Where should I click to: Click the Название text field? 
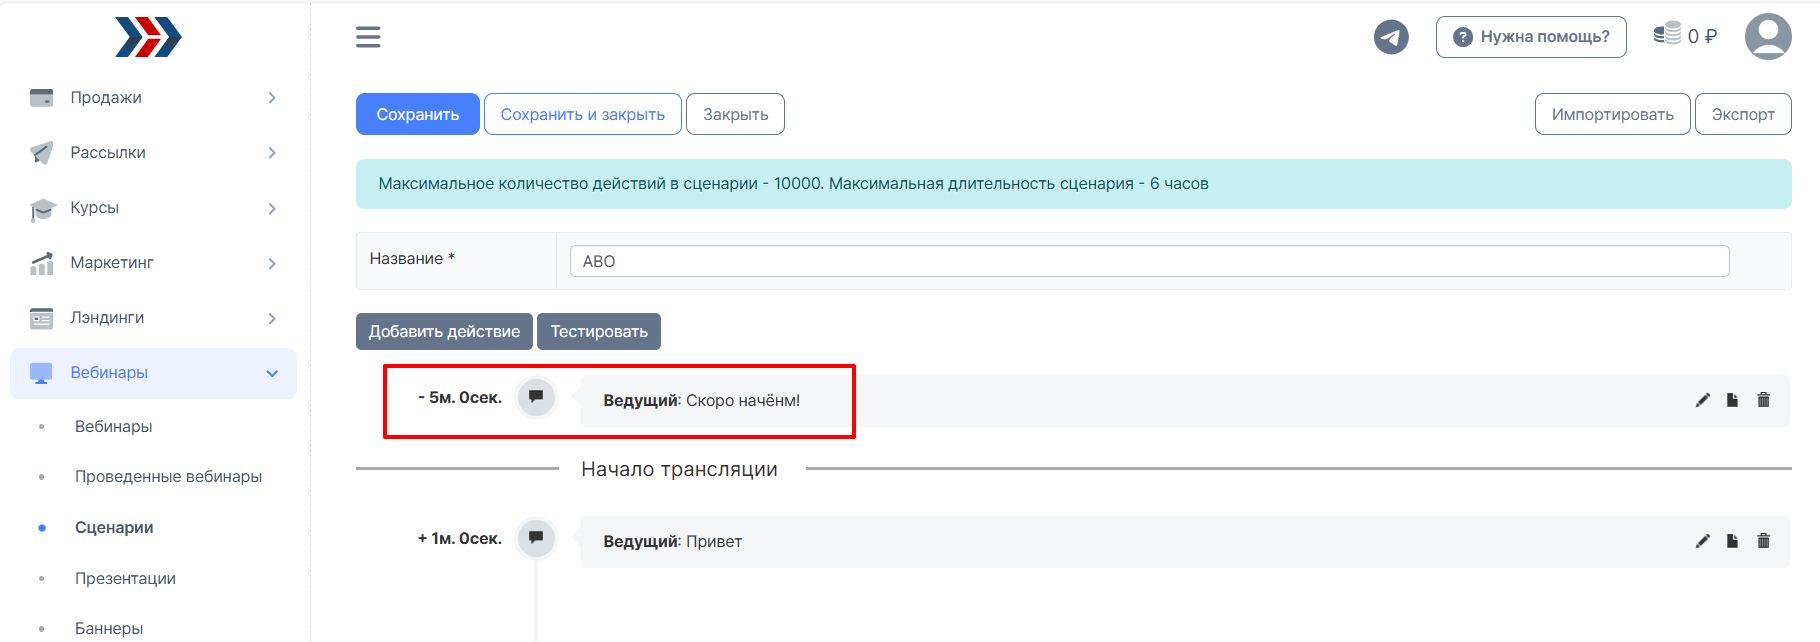[1148, 261]
